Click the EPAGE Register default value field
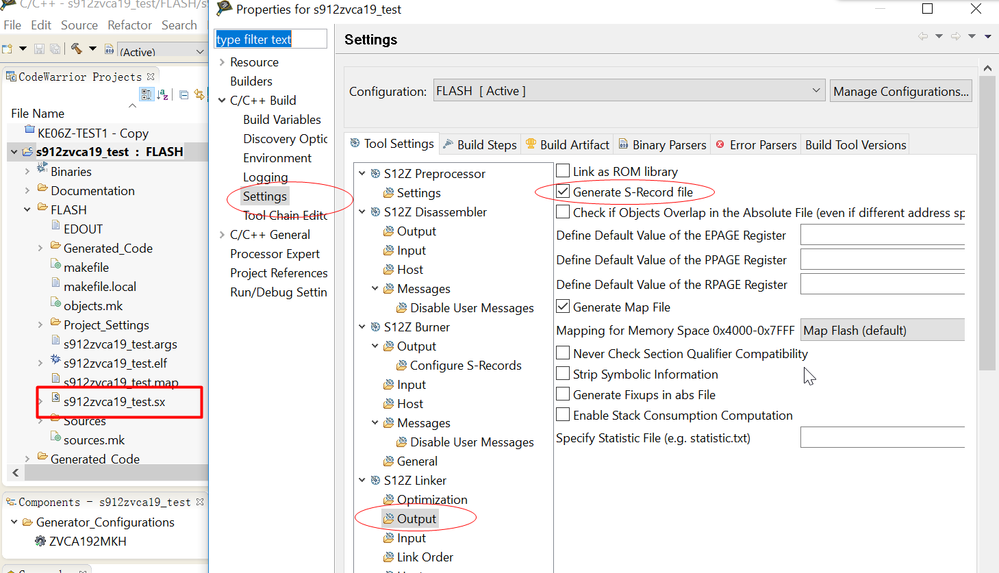This screenshot has width=999, height=573. [x=882, y=236]
